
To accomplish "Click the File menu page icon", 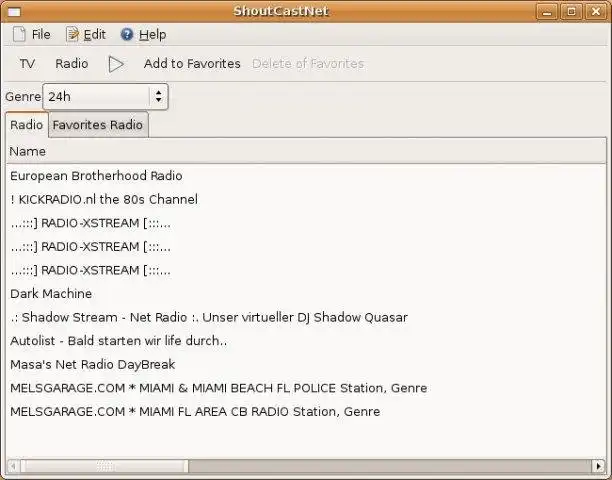I will point(19,34).
